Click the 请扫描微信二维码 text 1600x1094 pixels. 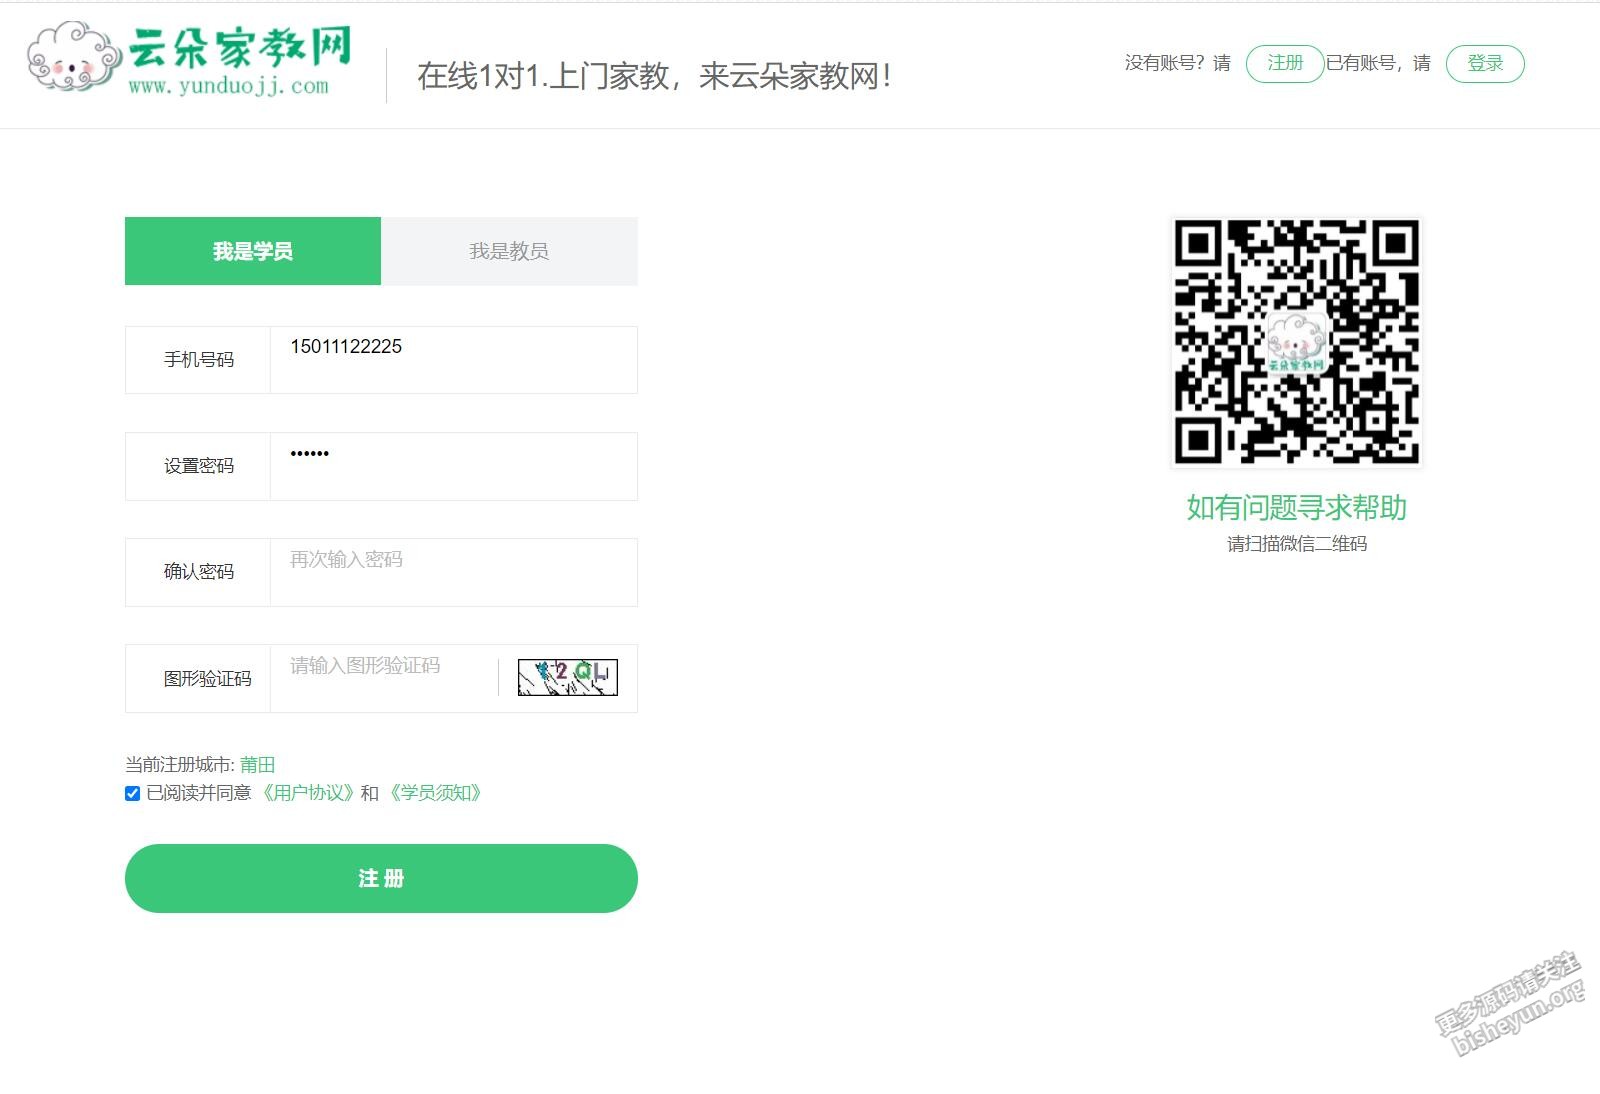[1297, 544]
